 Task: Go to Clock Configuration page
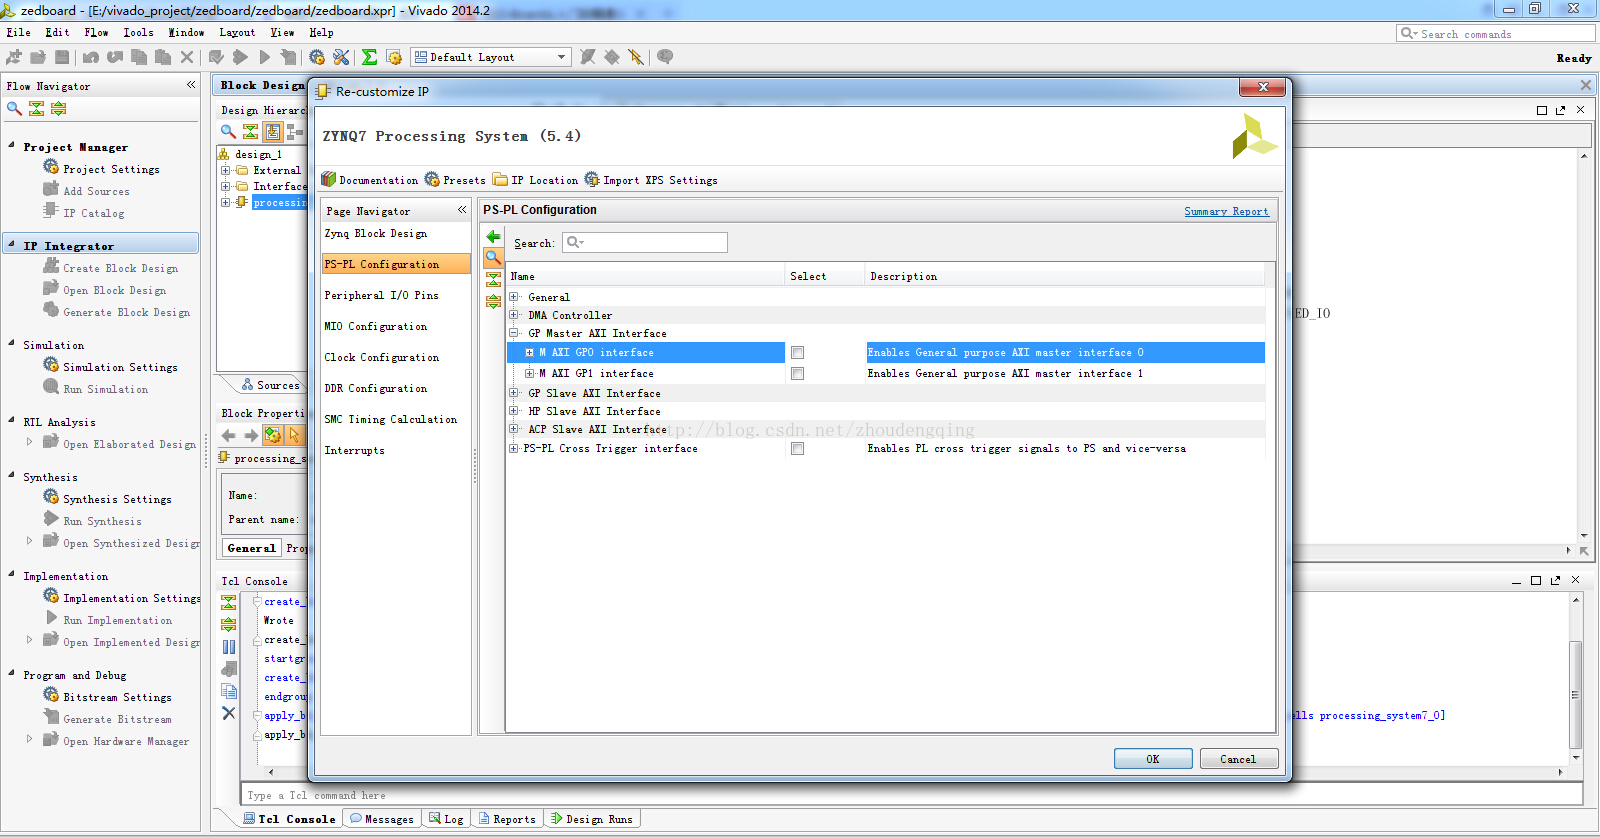click(381, 357)
